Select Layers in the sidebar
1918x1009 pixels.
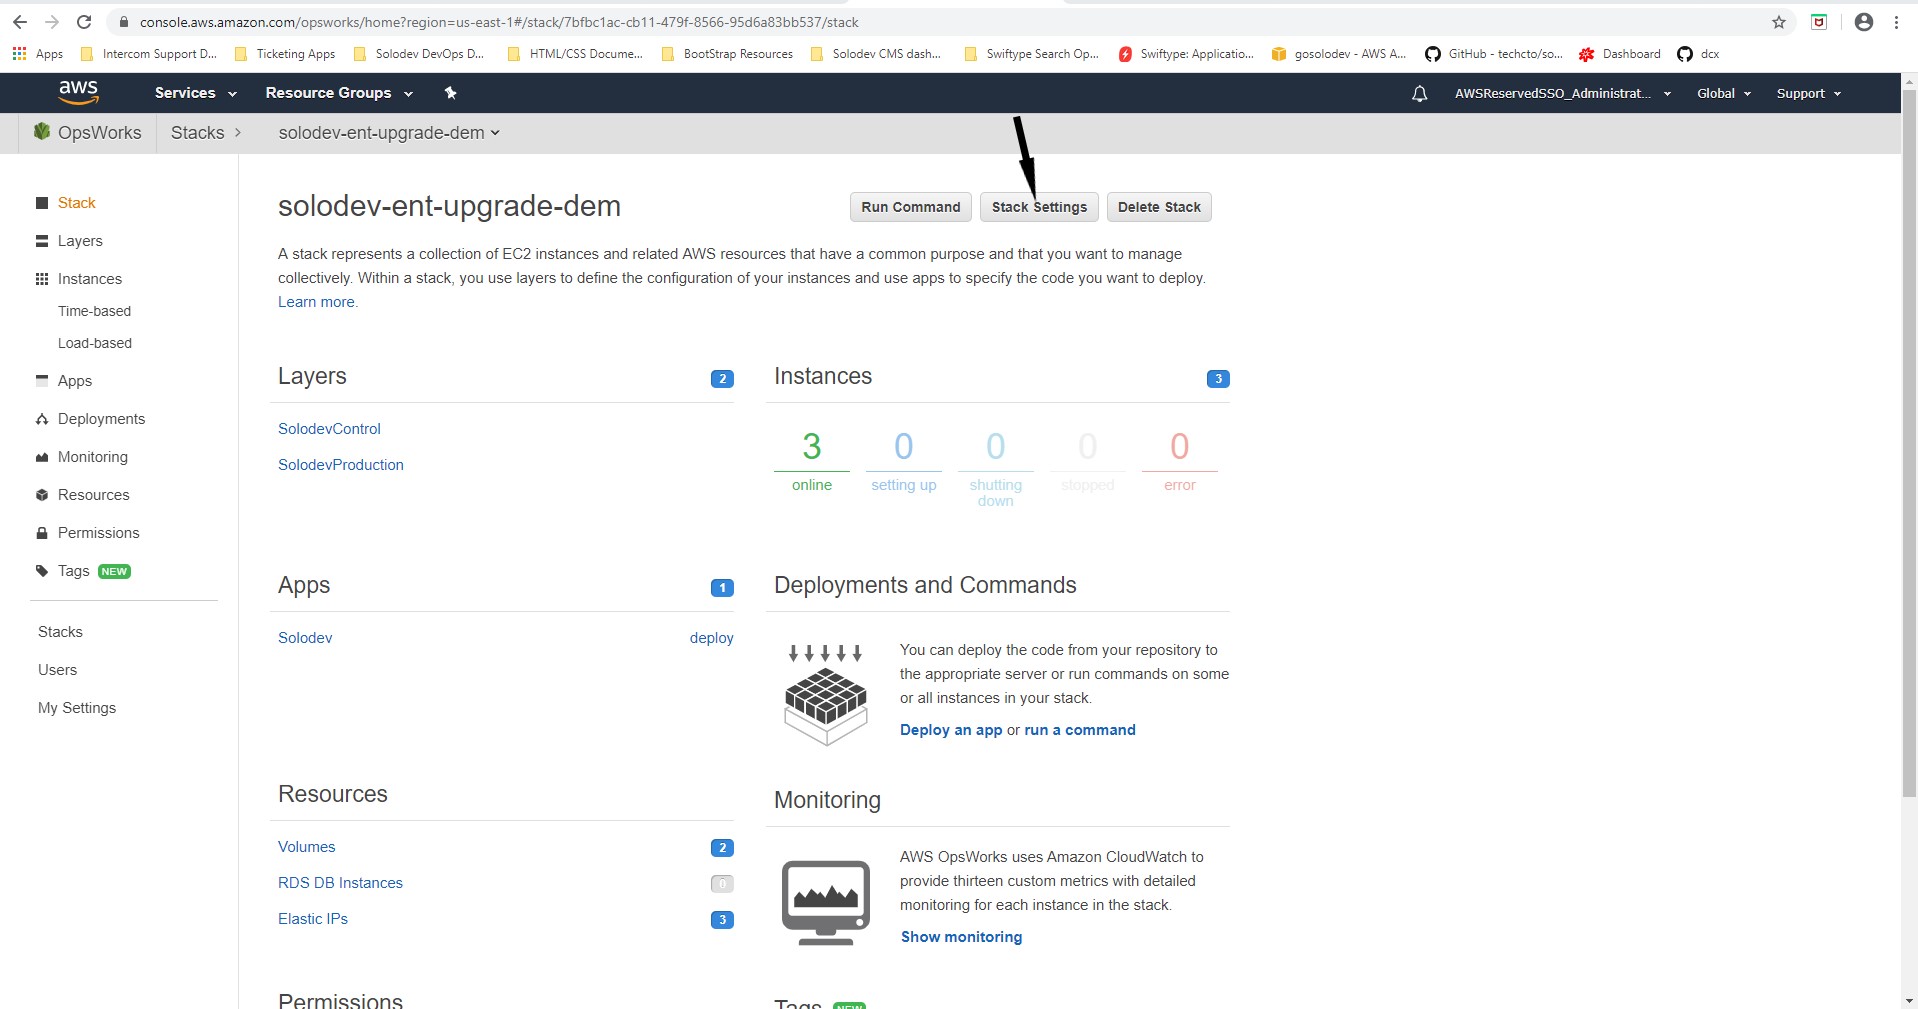coord(80,241)
